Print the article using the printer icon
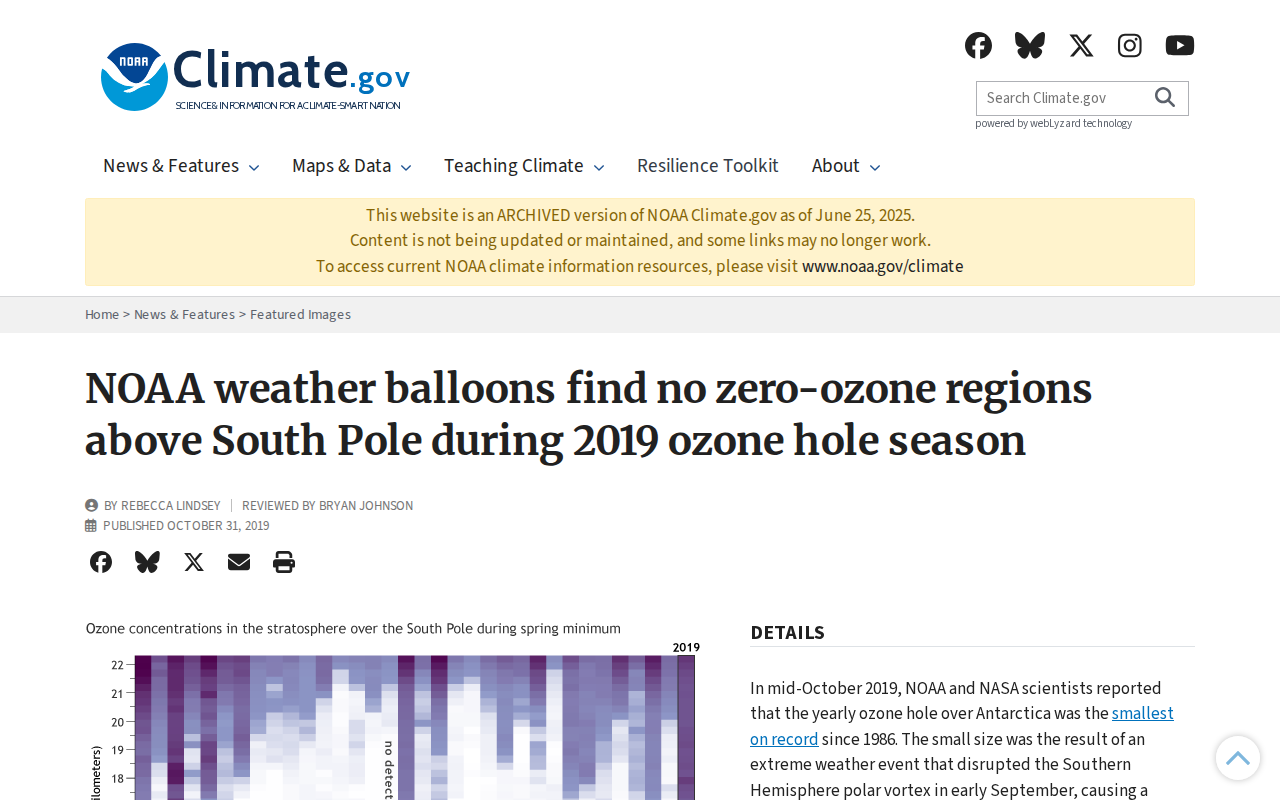This screenshot has width=1280, height=800. pyautogui.click(x=284, y=562)
